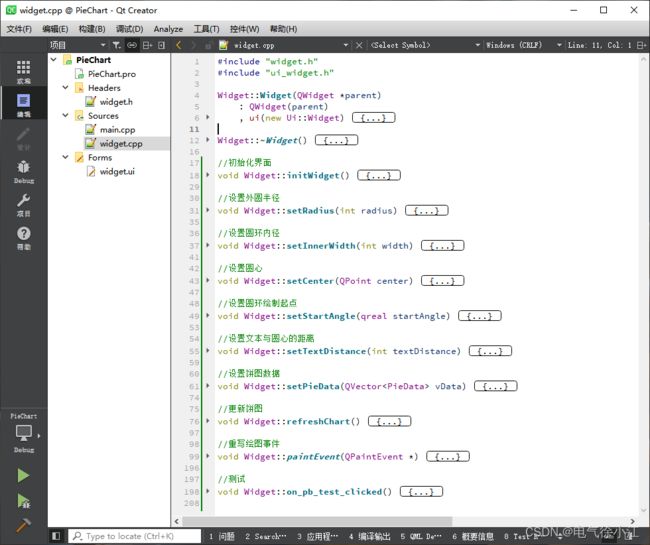Go forward in navigation history
650x545 pixels.
[193, 45]
